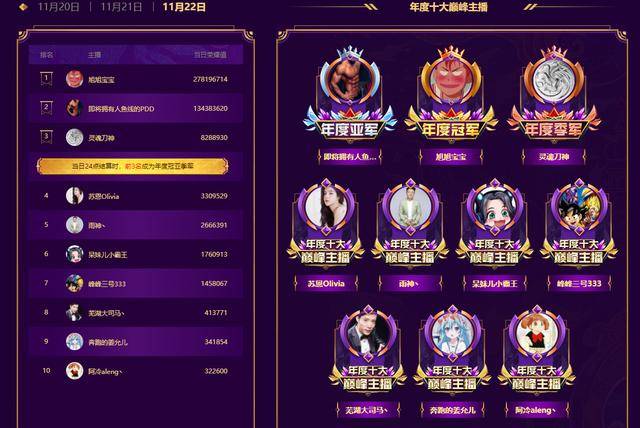
Task: Open the 年度季军 third-place badge portrait
Action: coord(553,80)
